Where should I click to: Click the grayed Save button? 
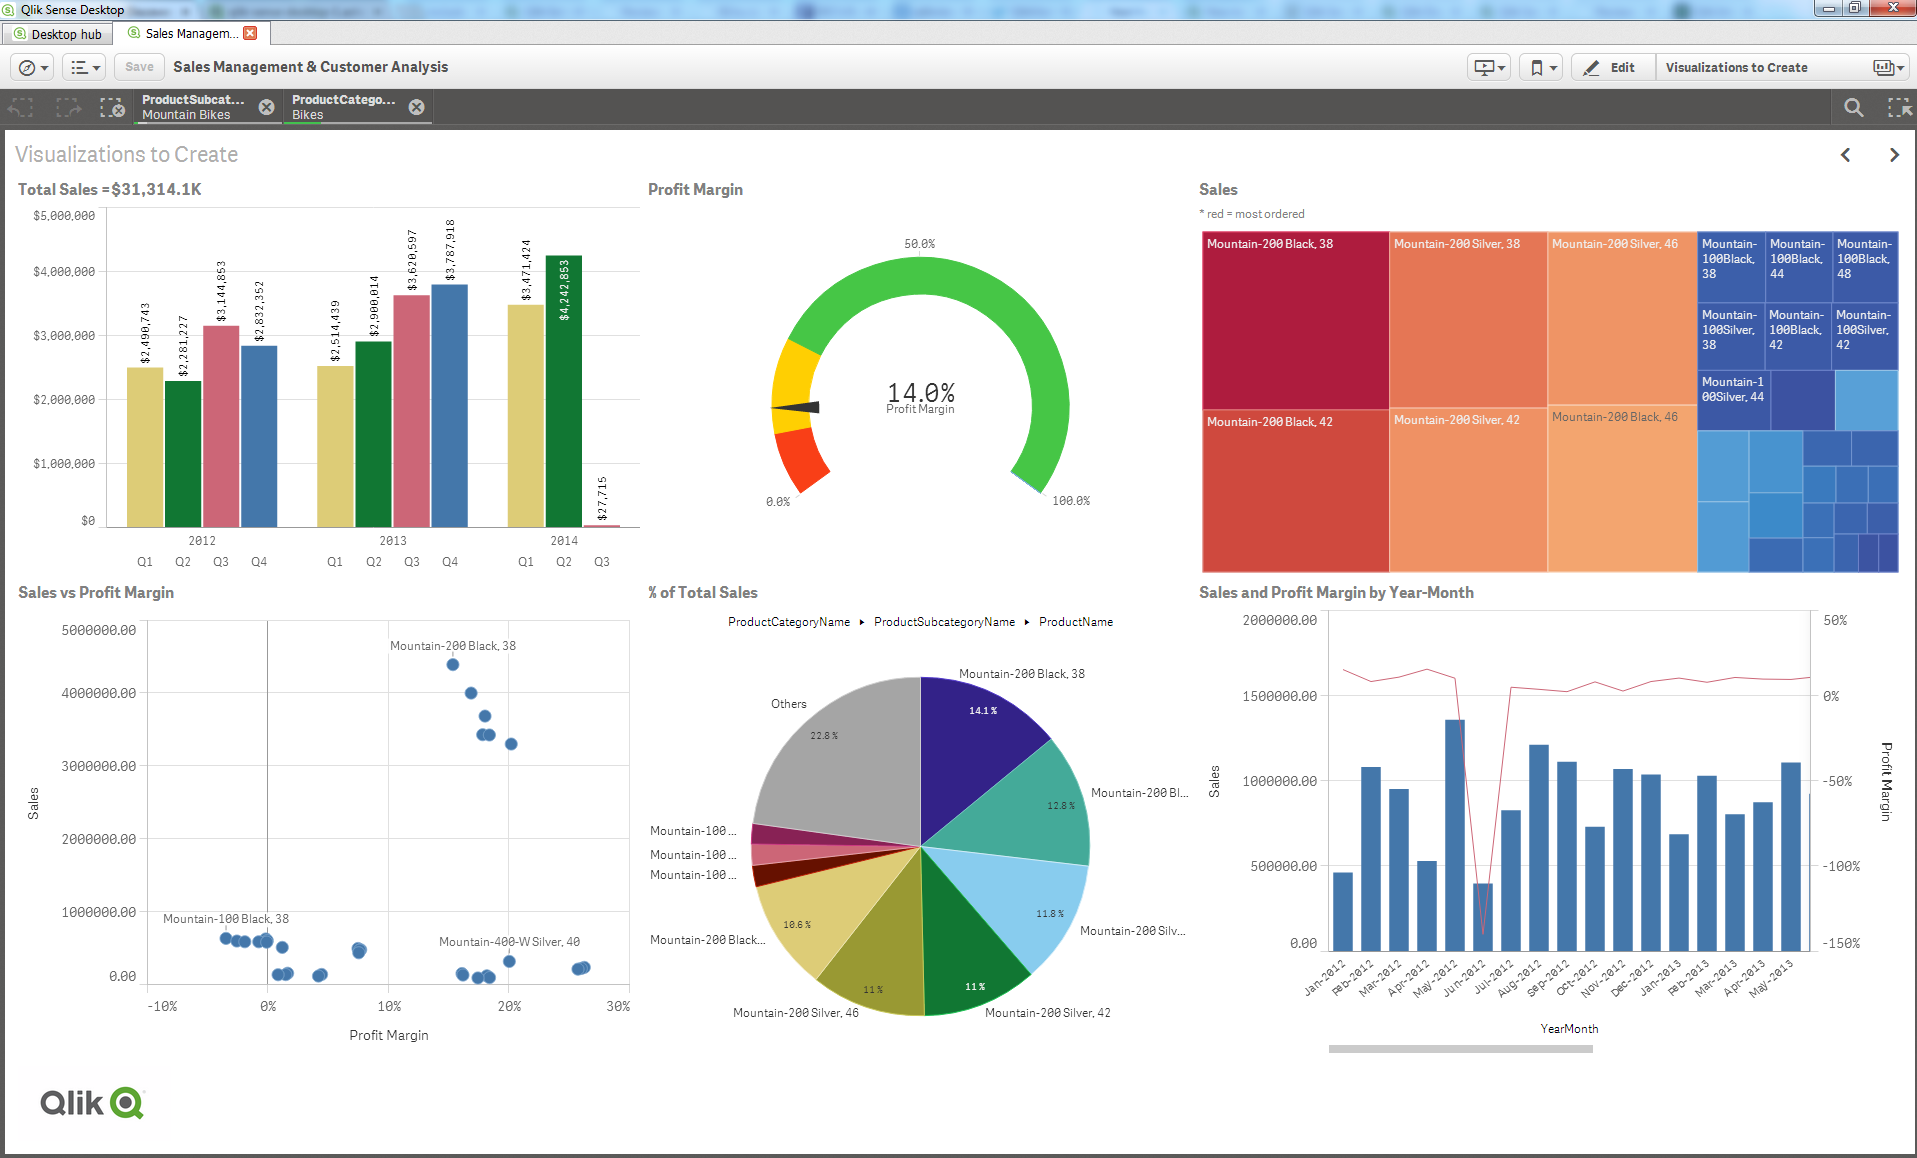(x=139, y=67)
